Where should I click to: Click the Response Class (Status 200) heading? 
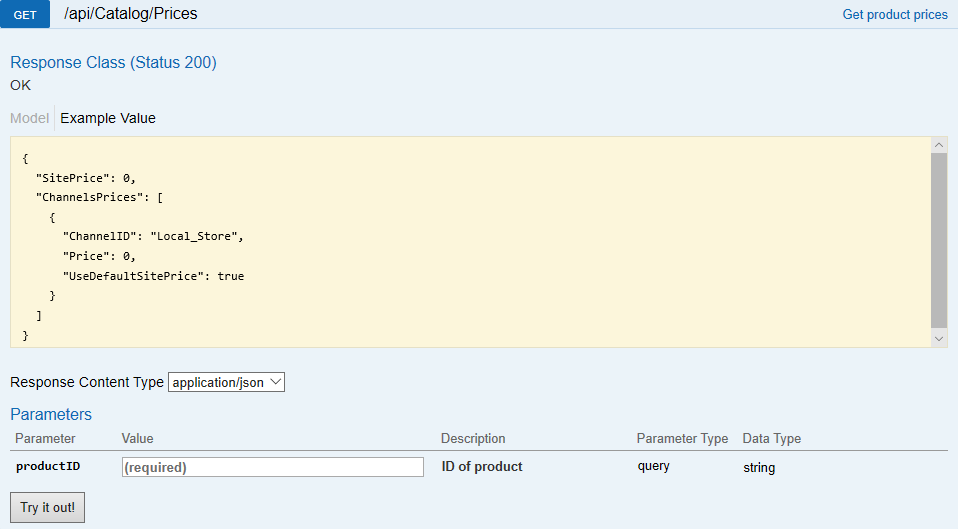pyautogui.click(x=113, y=62)
